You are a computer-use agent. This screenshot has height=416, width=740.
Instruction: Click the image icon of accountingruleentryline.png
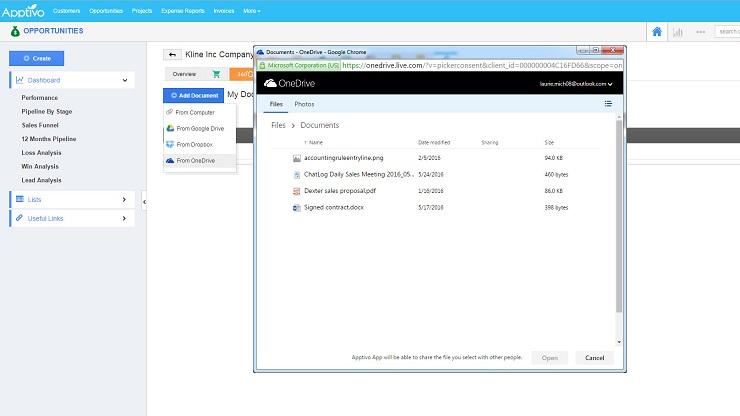click(296, 158)
